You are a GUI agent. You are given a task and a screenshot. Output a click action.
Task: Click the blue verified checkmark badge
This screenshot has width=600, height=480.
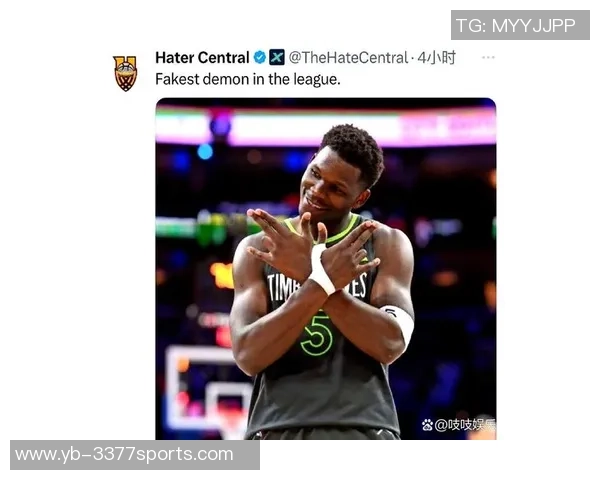click(259, 57)
